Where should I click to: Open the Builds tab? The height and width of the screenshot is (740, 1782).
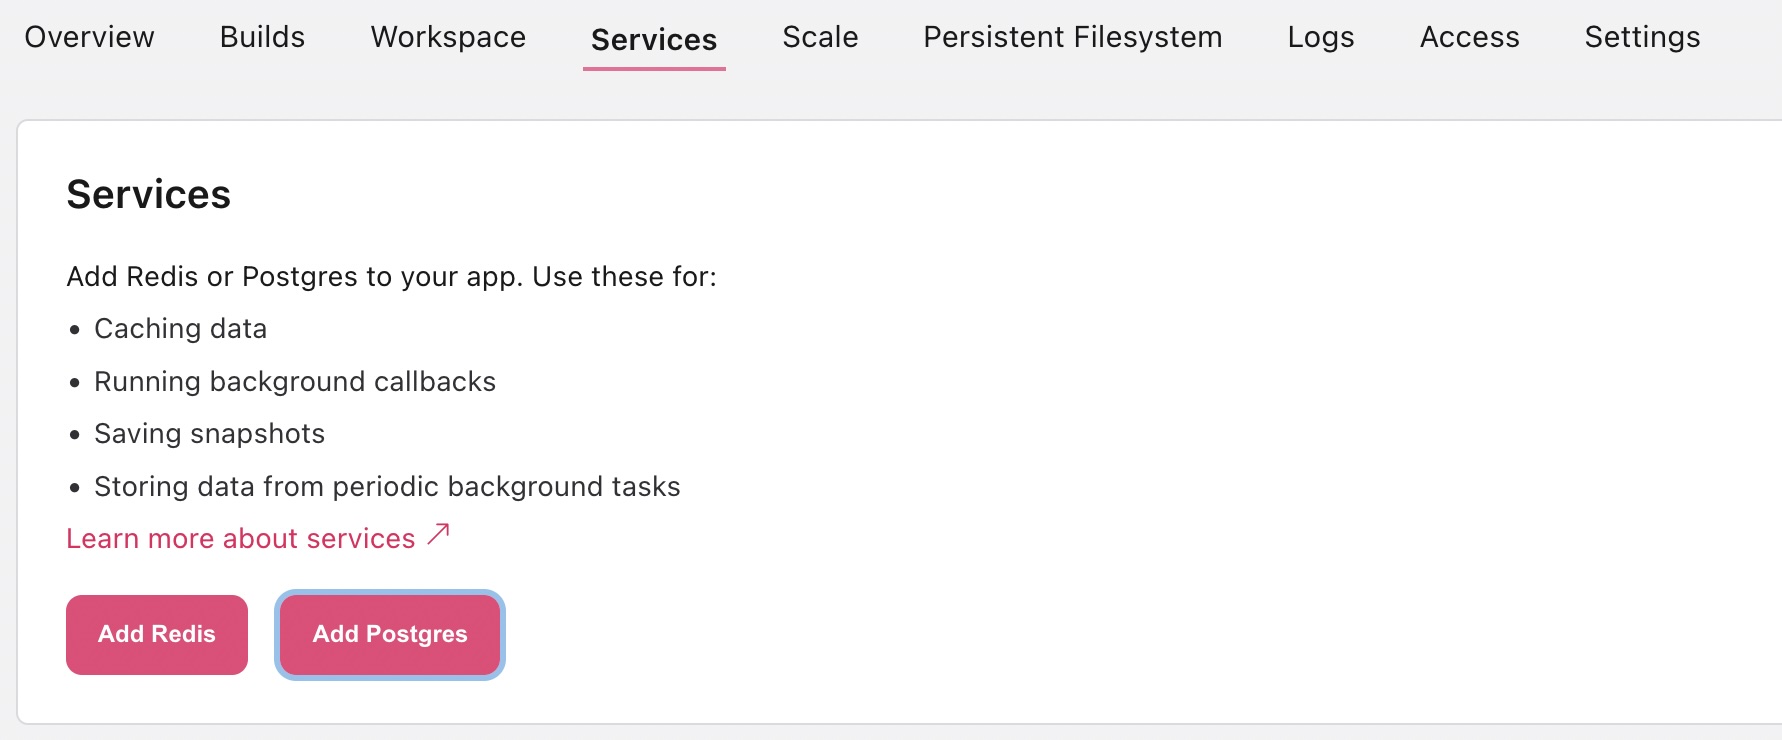point(262,38)
